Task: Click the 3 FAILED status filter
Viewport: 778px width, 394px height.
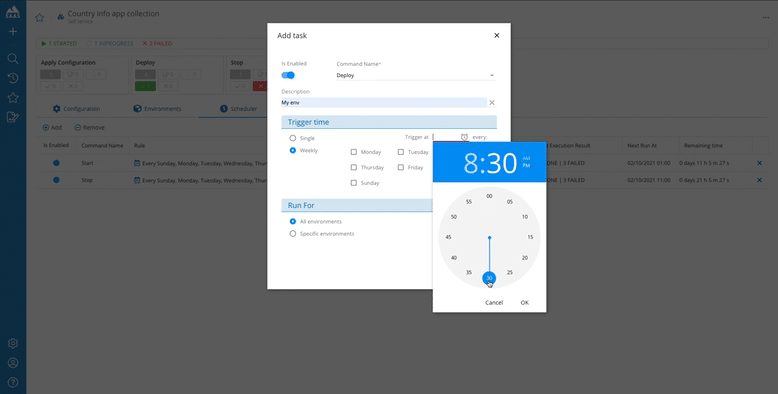Action: point(157,44)
